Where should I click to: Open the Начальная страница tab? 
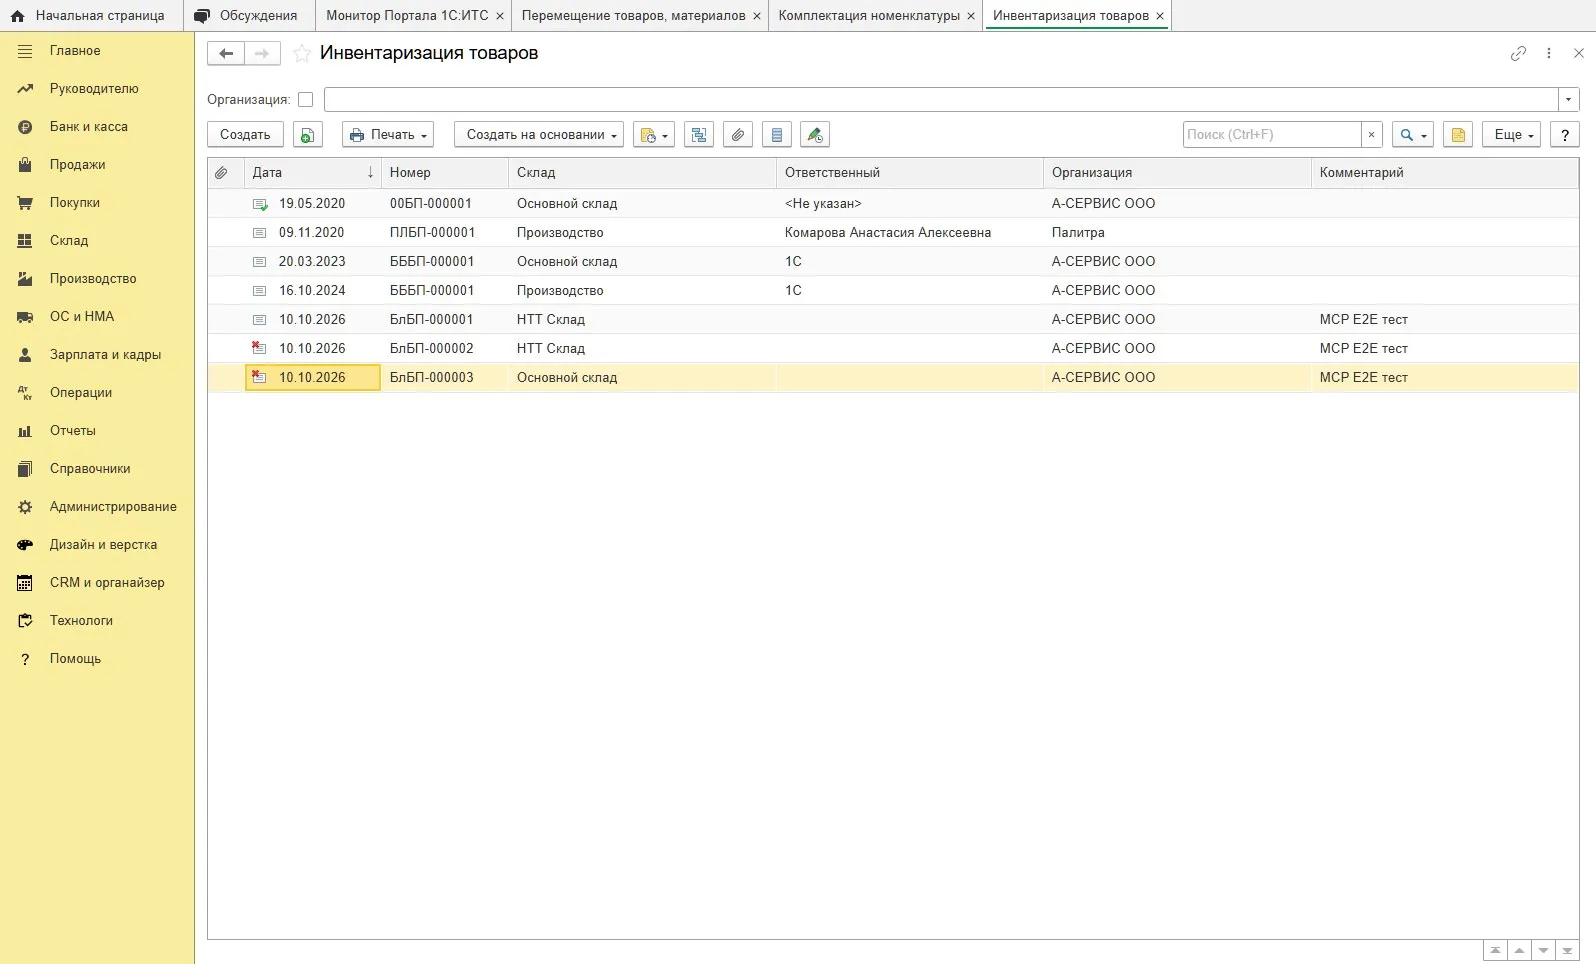point(91,16)
